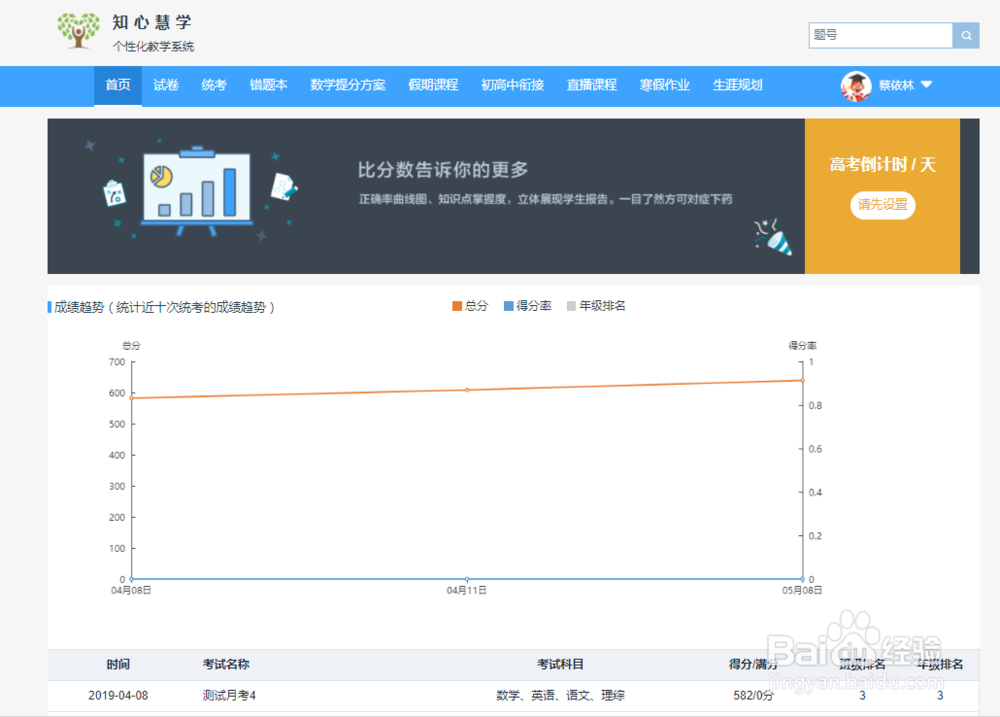The width and height of the screenshot is (1000, 717).
Task: Open the 初高中衔接 menu item
Action: point(512,85)
